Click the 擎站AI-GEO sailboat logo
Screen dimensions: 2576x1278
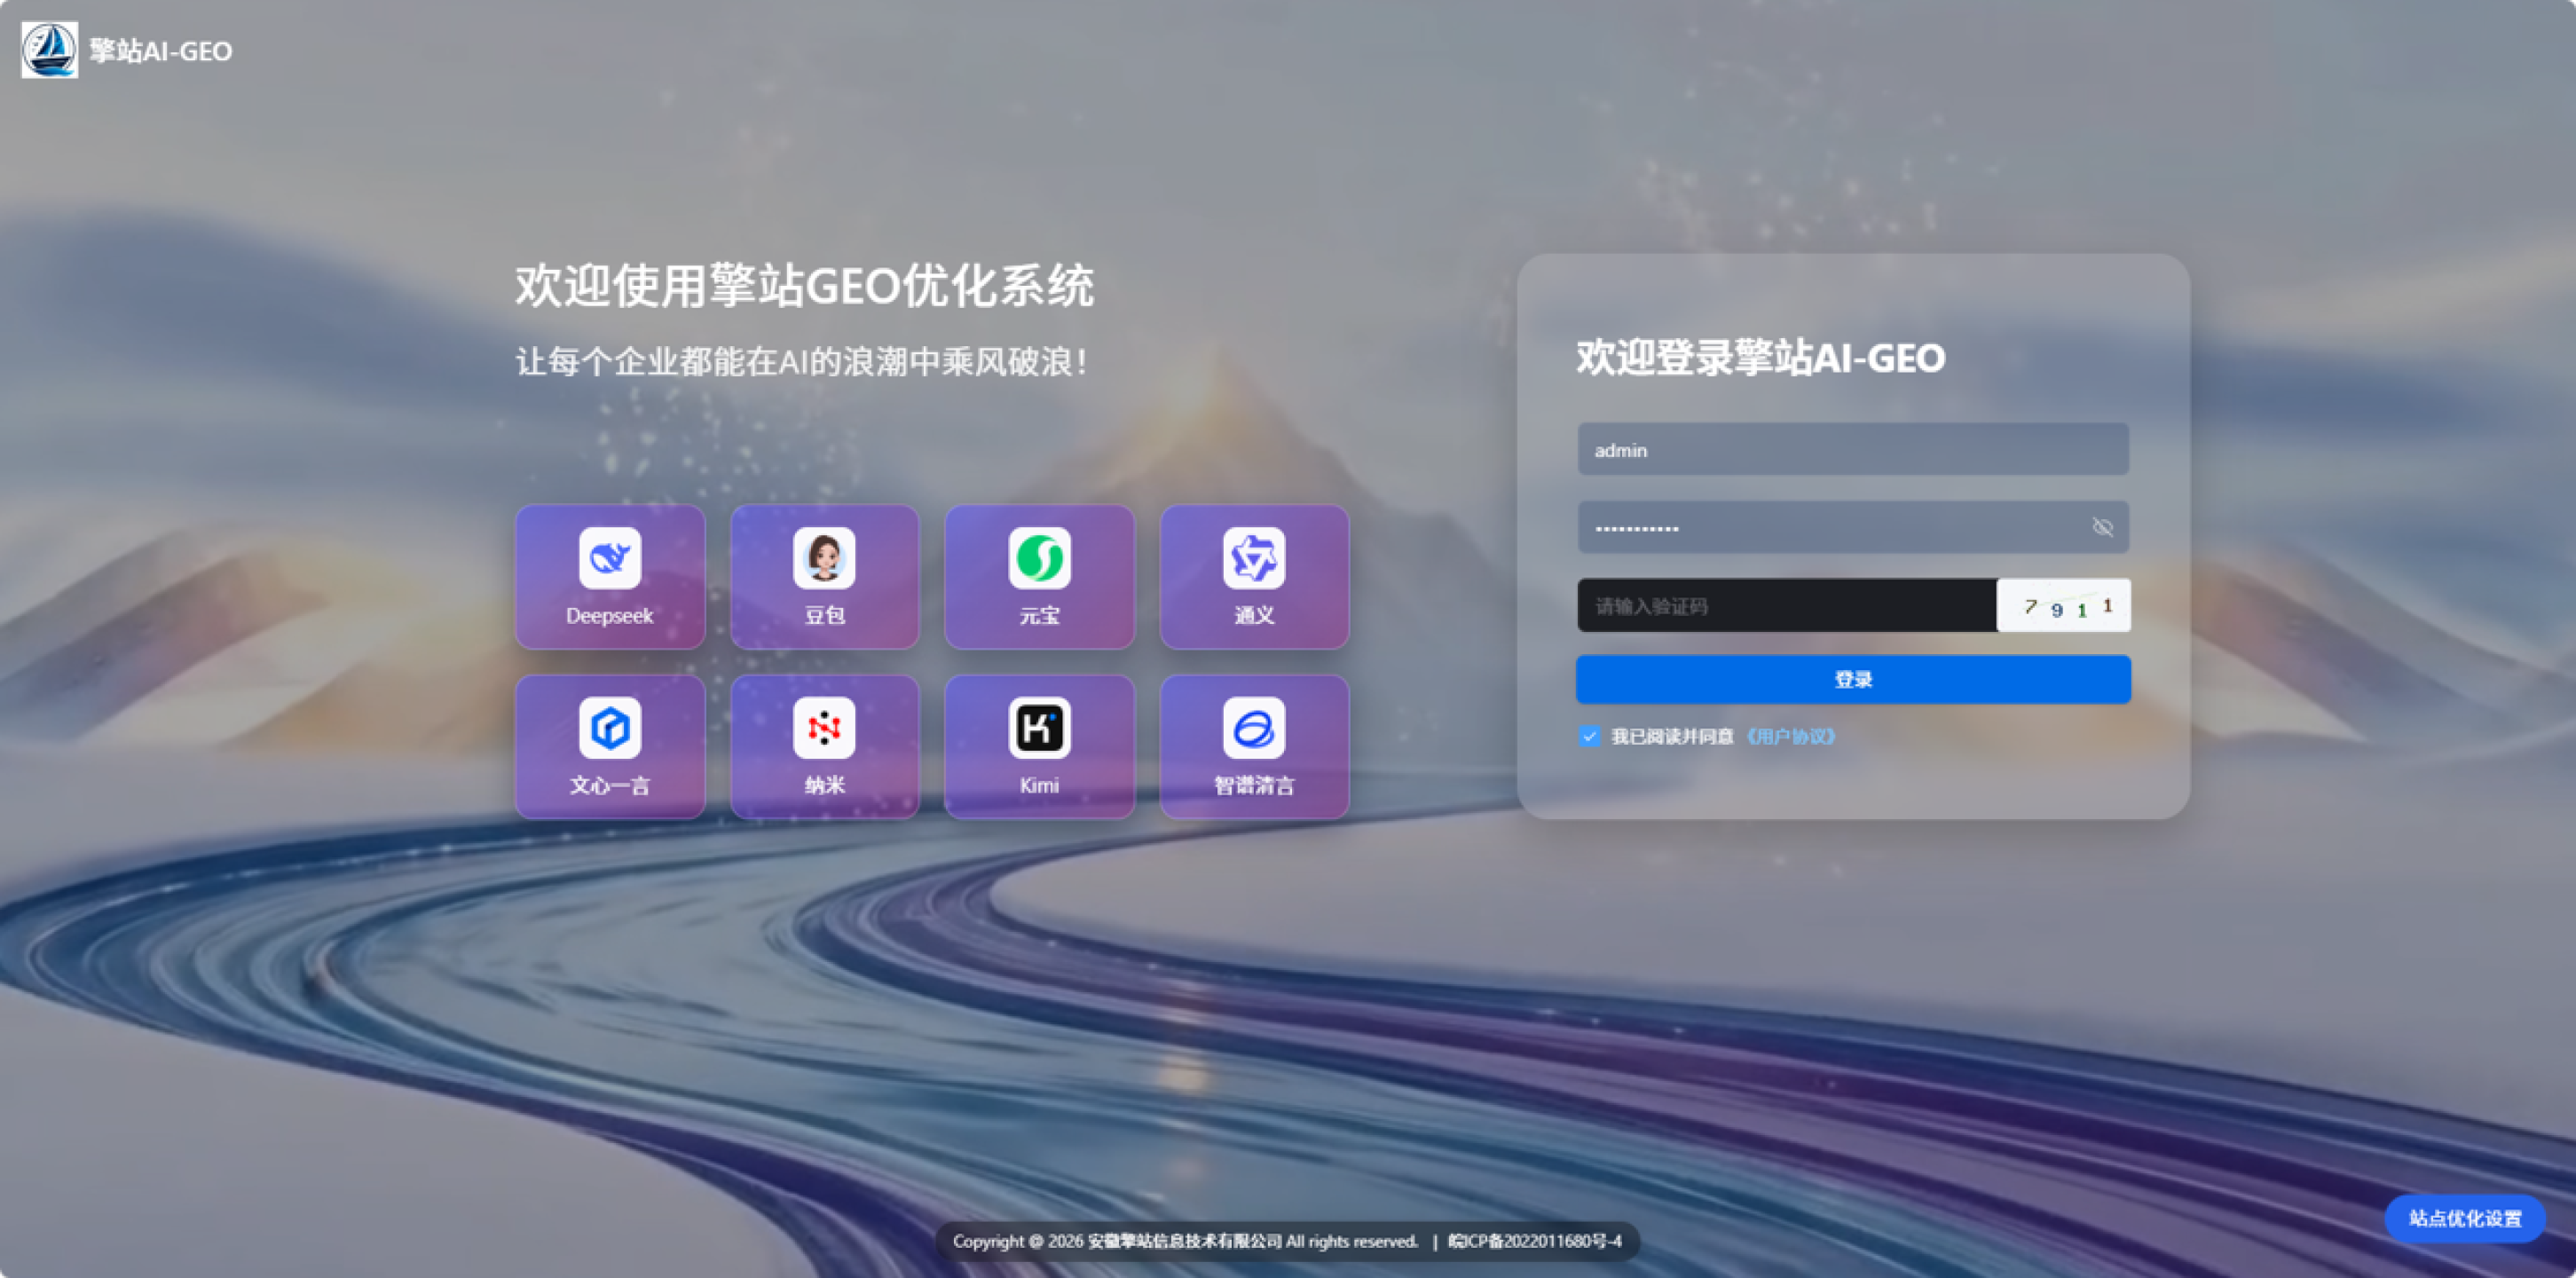tap(49, 50)
